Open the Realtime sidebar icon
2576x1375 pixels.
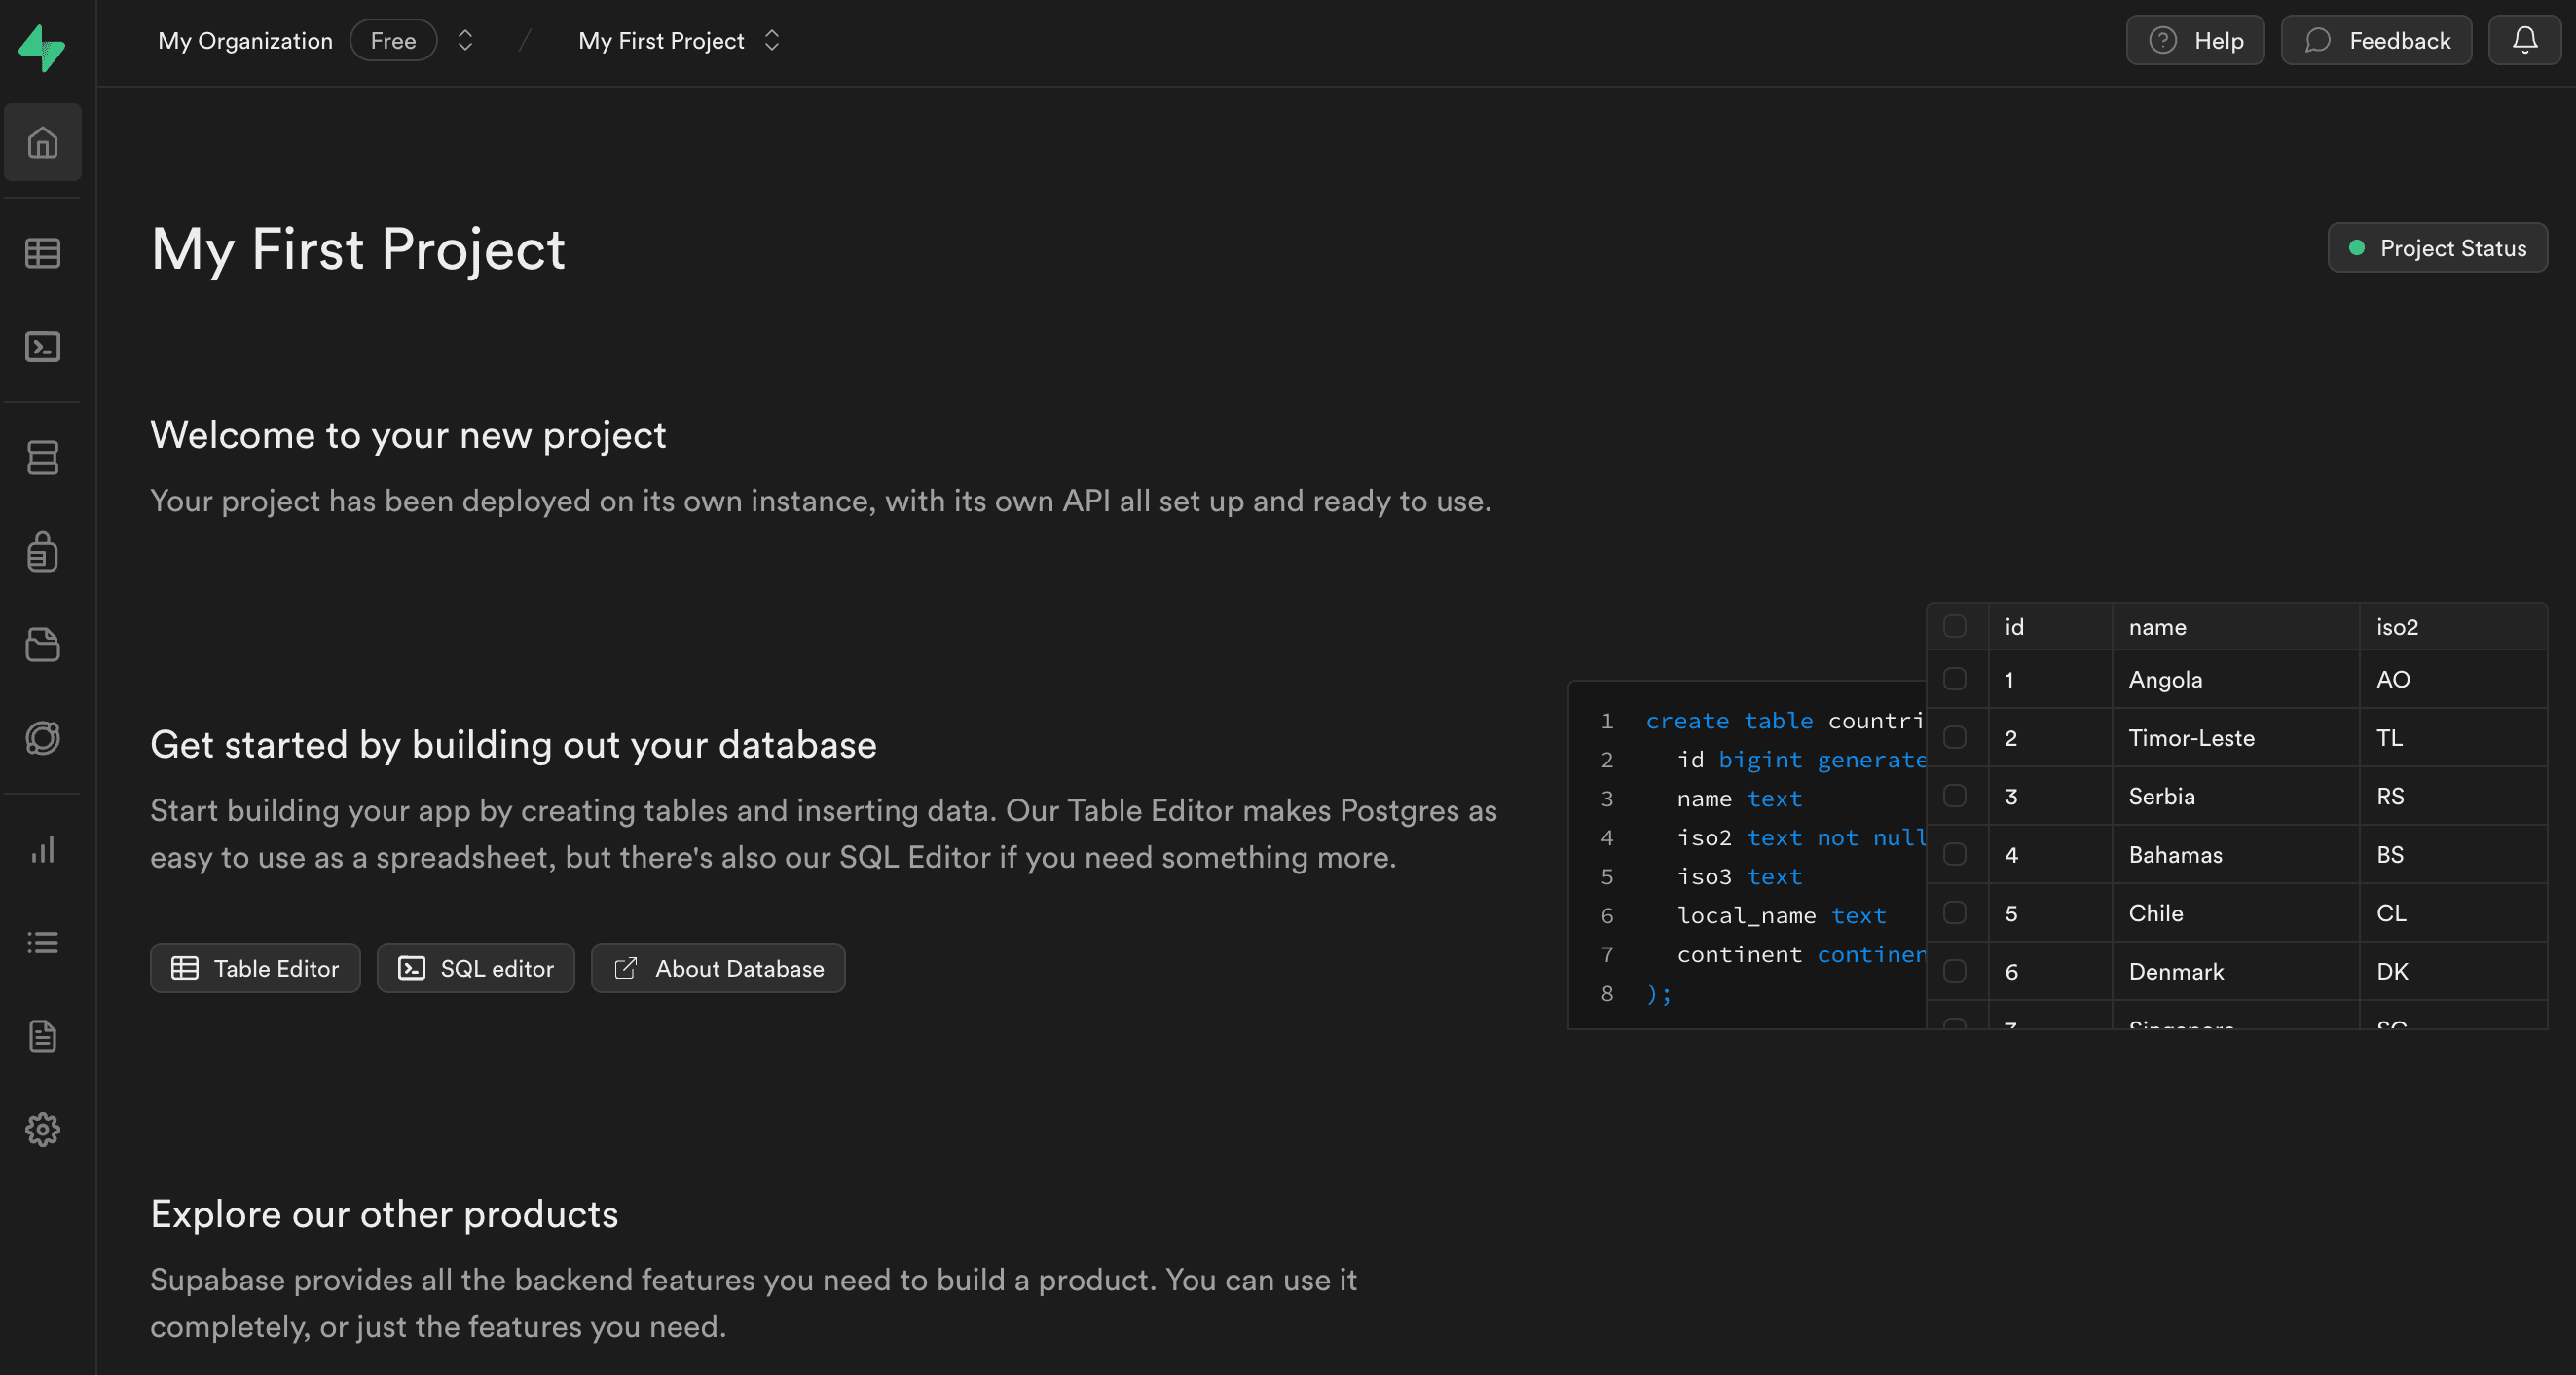point(42,738)
